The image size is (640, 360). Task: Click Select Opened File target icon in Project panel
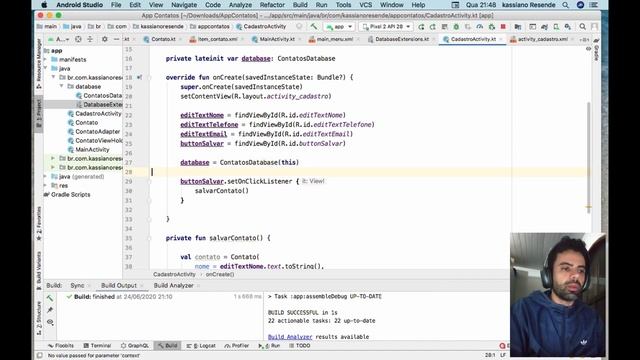[x=78, y=39]
